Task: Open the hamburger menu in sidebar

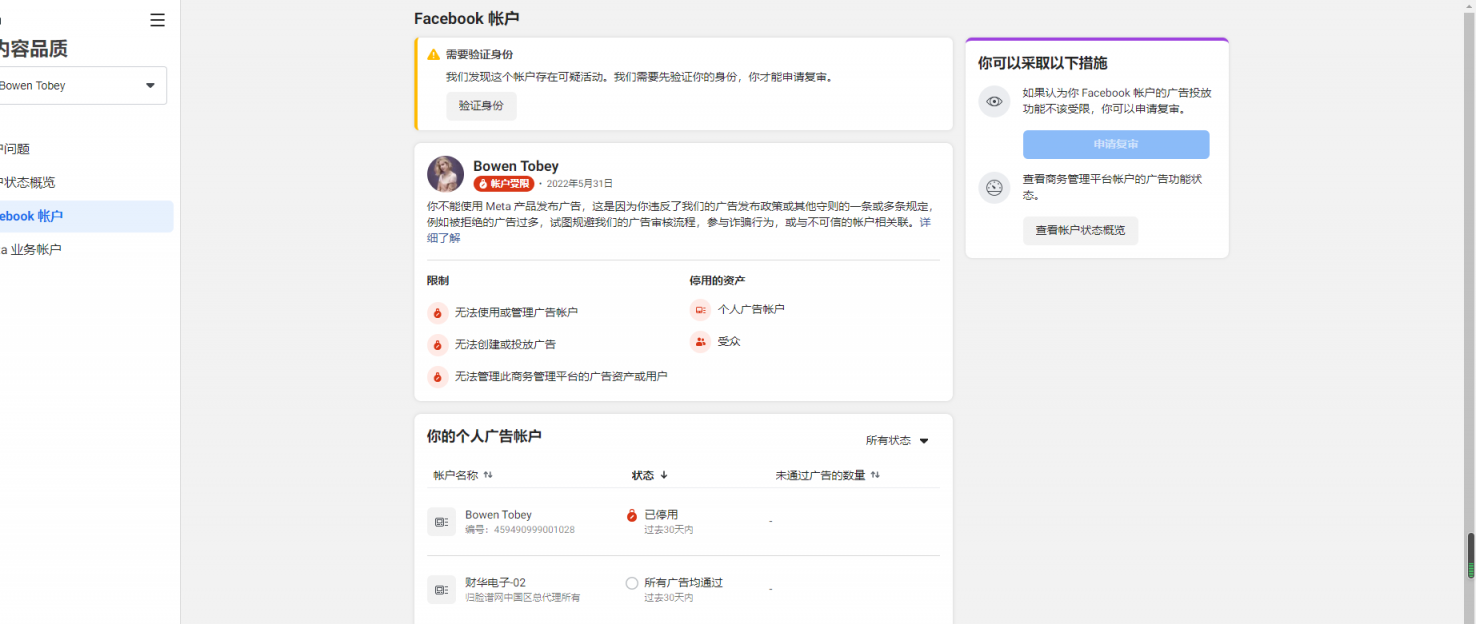Action: pos(157,20)
